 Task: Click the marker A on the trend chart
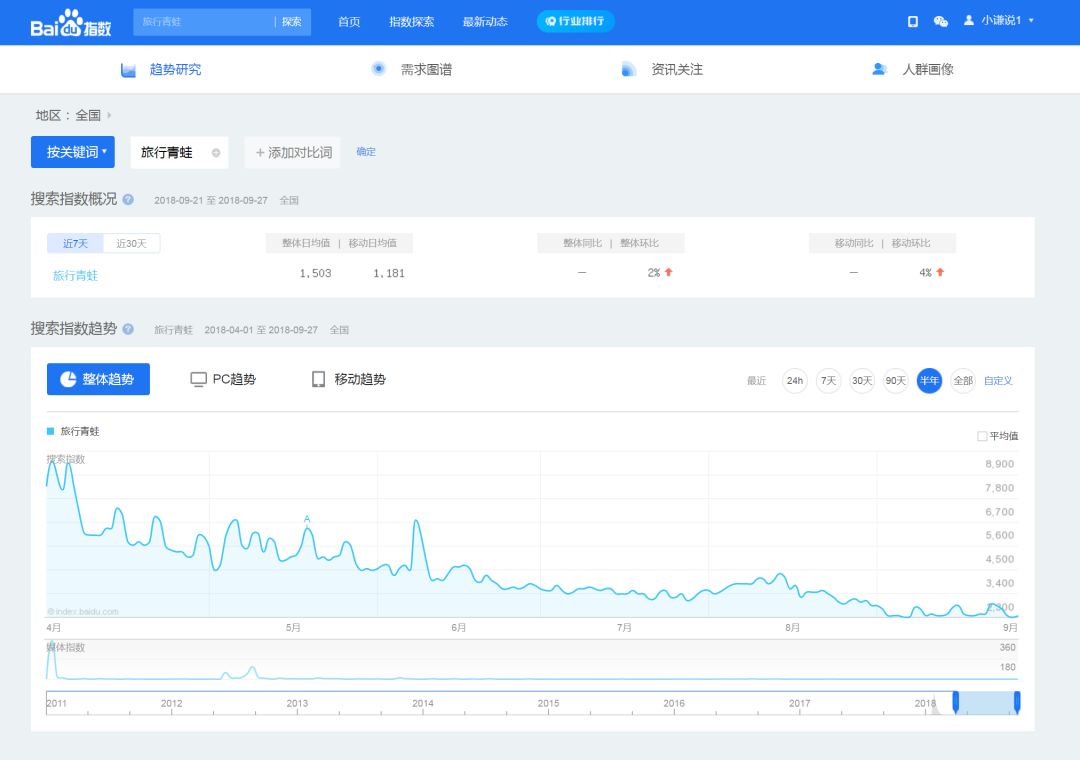(x=307, y=520)
